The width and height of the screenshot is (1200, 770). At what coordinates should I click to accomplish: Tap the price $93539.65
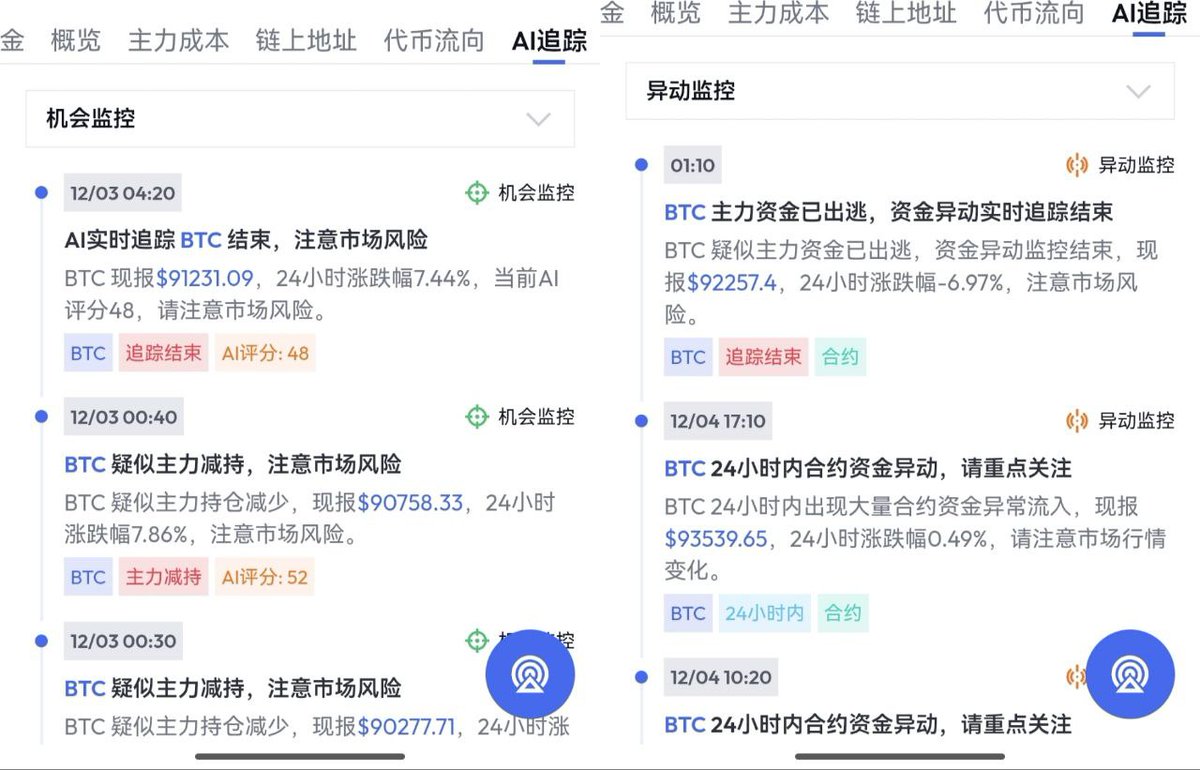[x=716, y=539]
